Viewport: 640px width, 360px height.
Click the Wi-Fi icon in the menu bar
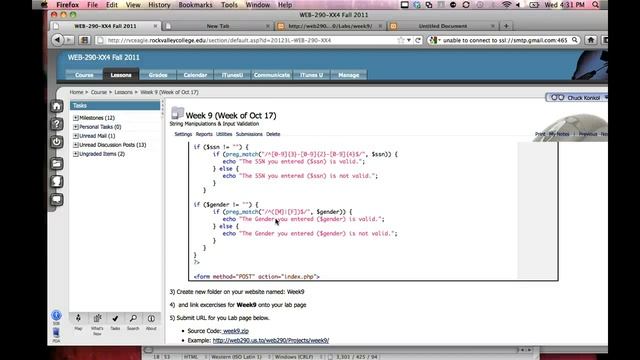click(x=507, y=5)
